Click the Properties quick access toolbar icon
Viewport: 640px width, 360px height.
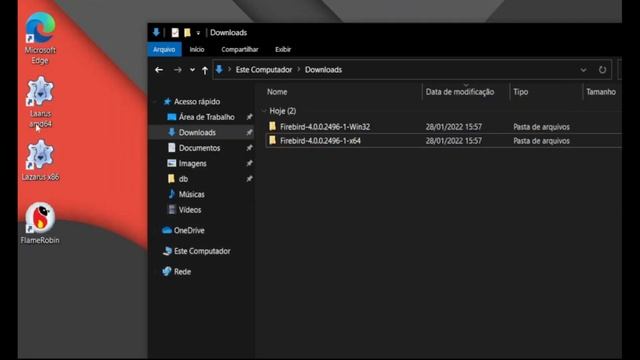pyautogui.click(x=175, y=33)
